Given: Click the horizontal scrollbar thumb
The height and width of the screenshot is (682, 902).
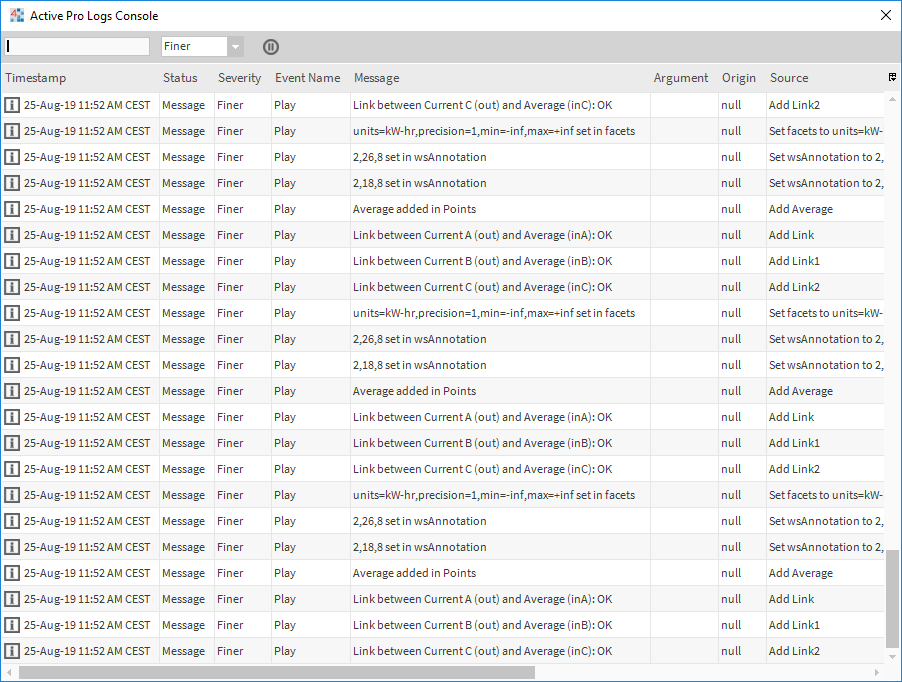Looking at the screenshot, I should point(276,673).
